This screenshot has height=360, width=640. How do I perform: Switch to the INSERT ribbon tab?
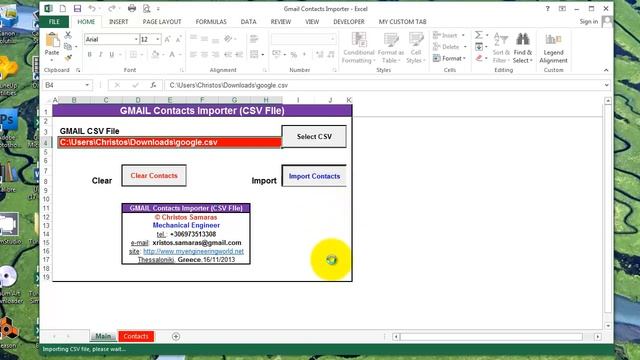(x=118, y=22)
